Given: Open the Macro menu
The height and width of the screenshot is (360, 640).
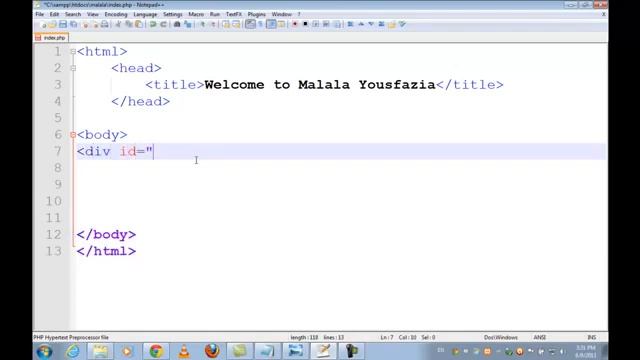Looking at the screenshot, I should 196,14.
